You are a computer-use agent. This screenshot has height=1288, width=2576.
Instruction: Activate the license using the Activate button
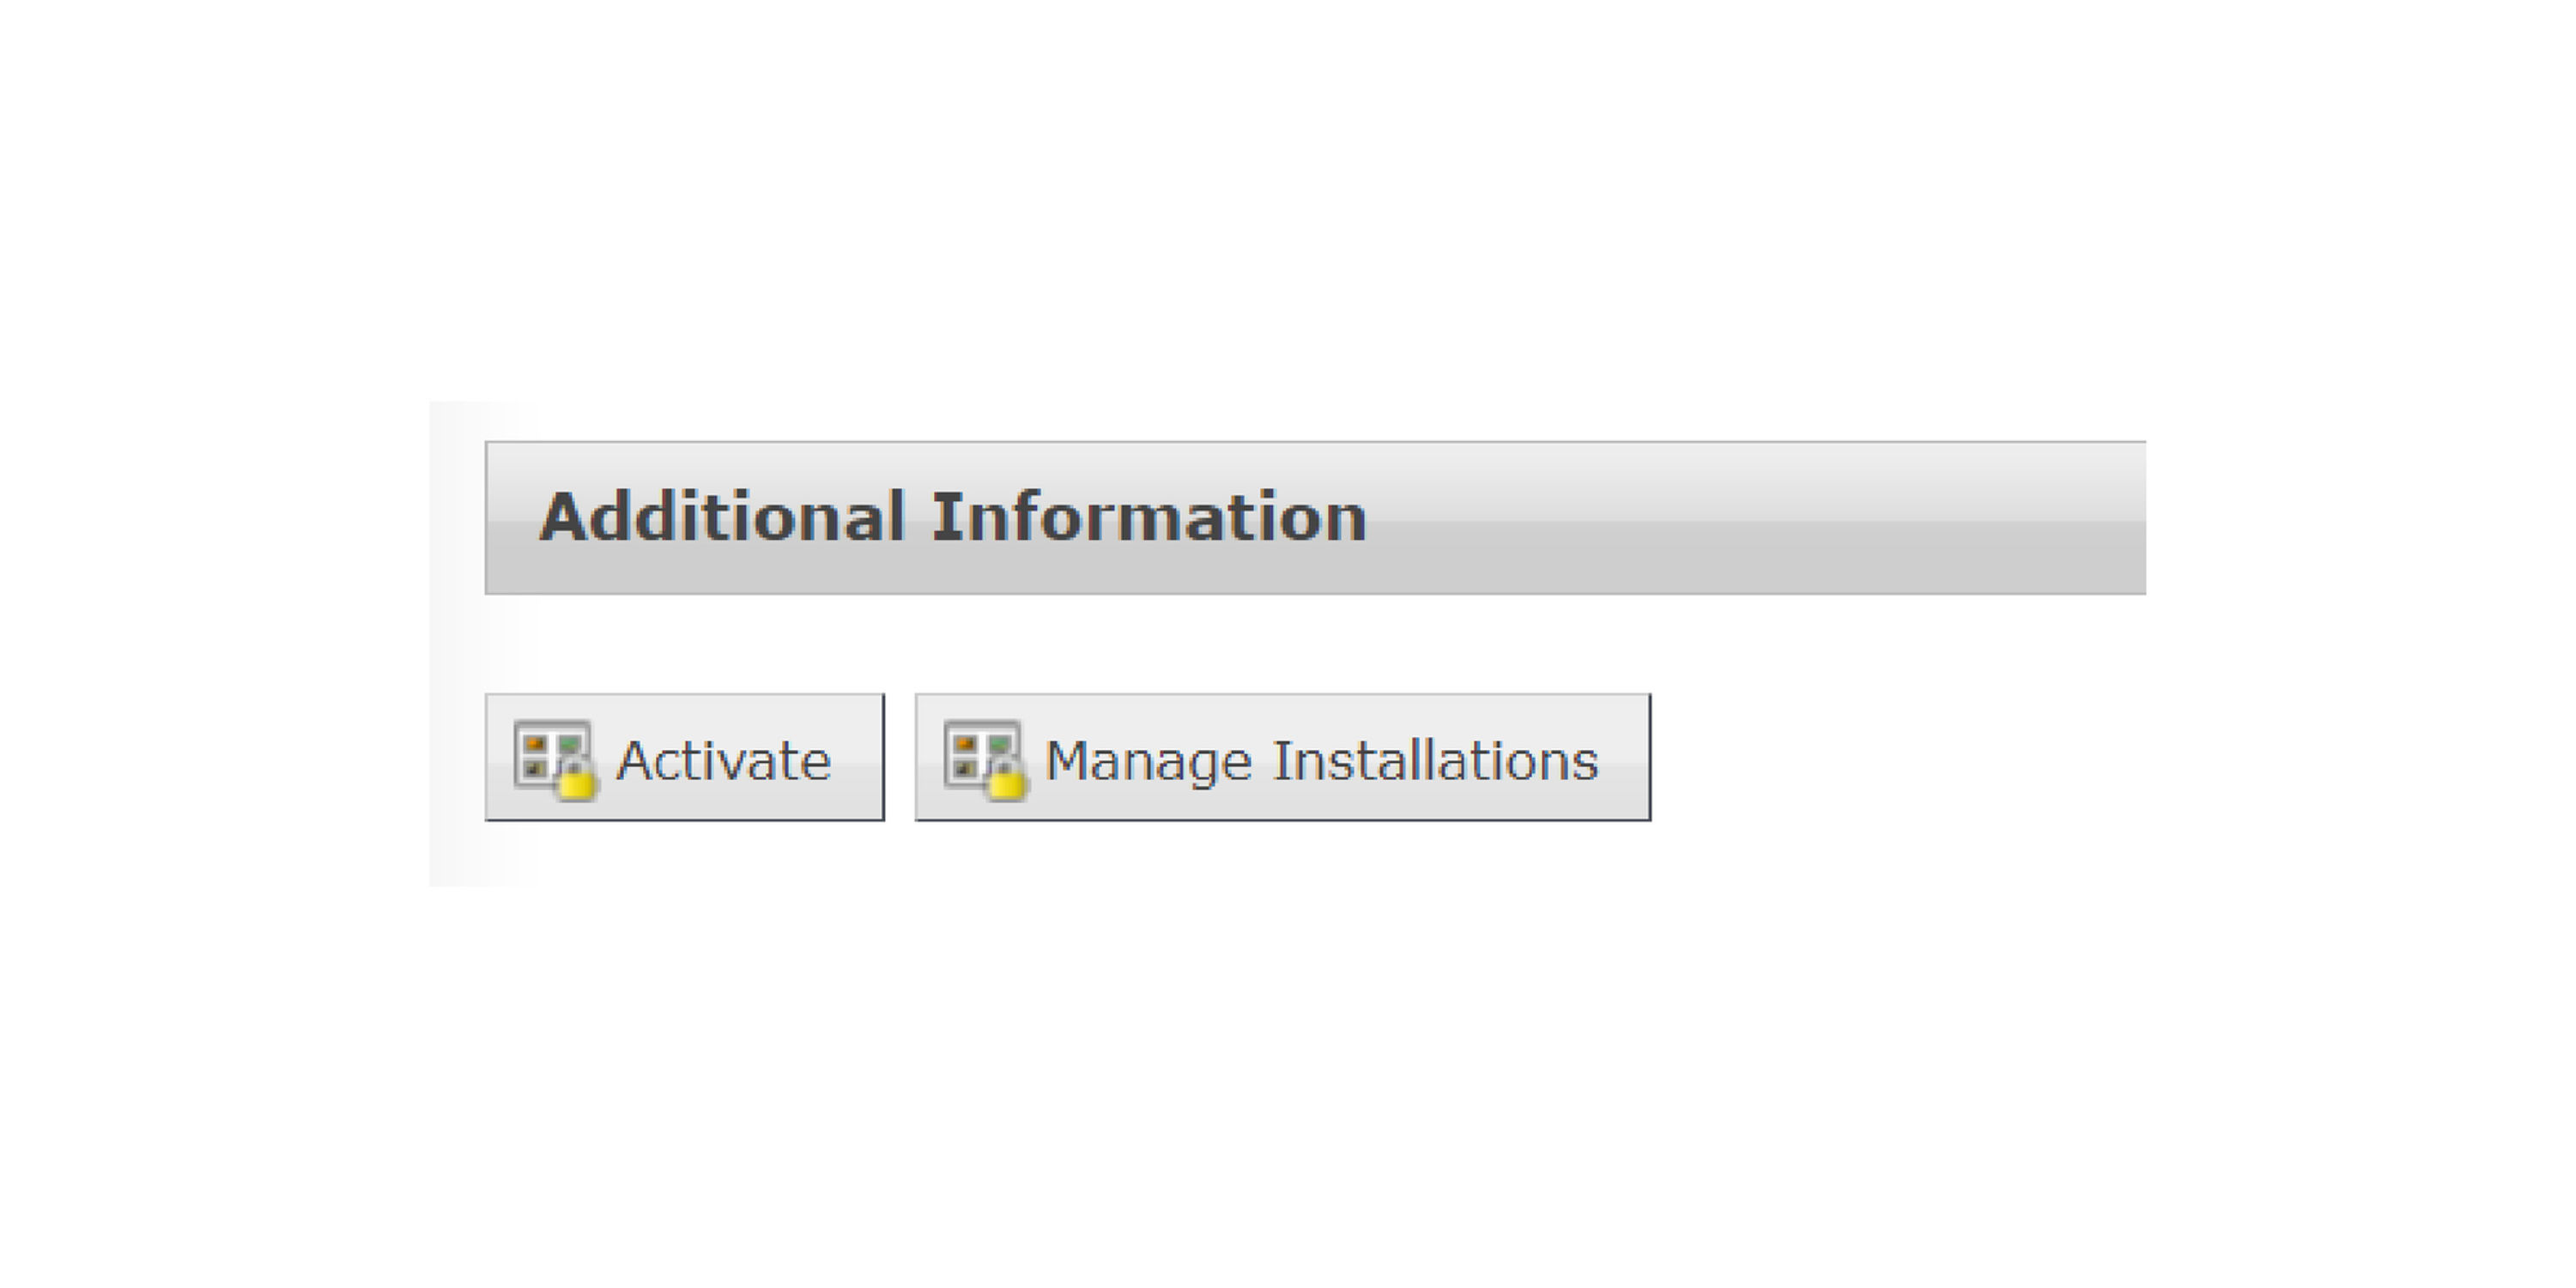(x=684, y=758)
